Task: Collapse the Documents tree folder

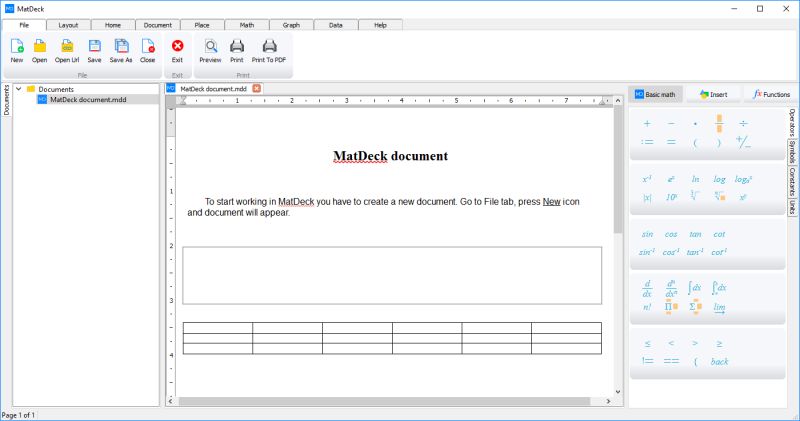Action: click(x=18, y=89)
